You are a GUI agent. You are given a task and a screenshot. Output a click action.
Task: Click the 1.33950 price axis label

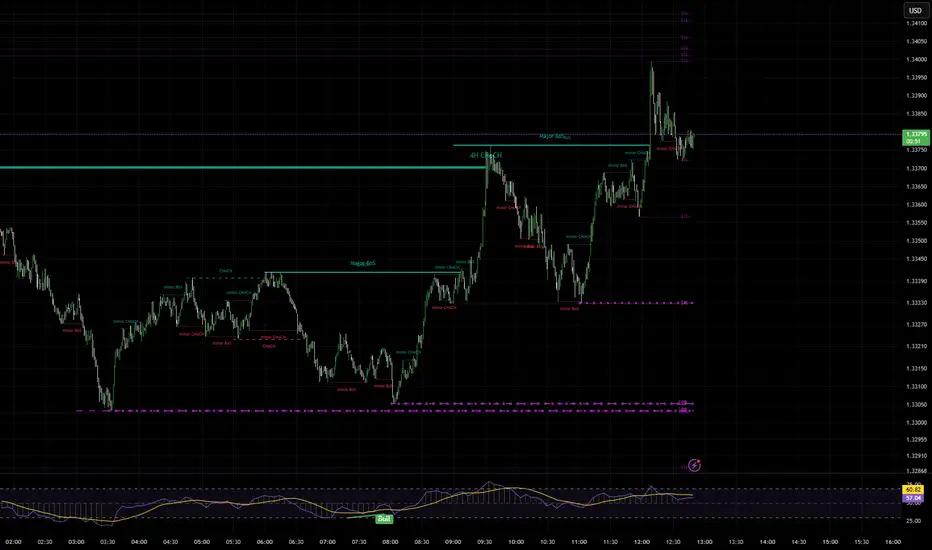pos(916,77)
